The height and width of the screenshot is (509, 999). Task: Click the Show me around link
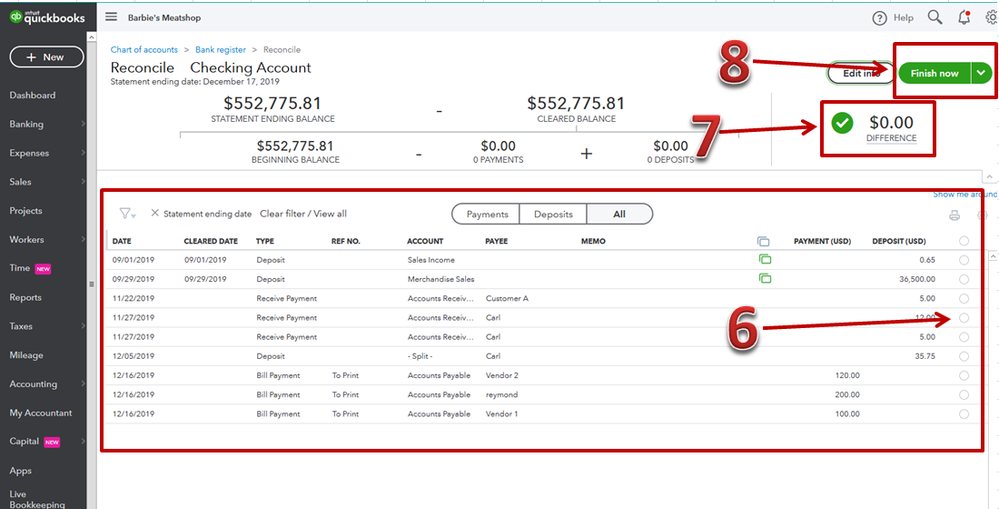click(966, 194)
